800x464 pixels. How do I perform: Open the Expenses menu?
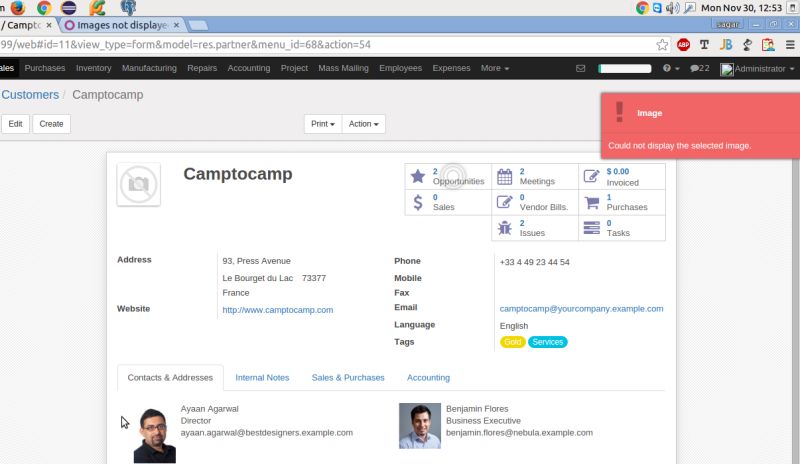[451, 68]
